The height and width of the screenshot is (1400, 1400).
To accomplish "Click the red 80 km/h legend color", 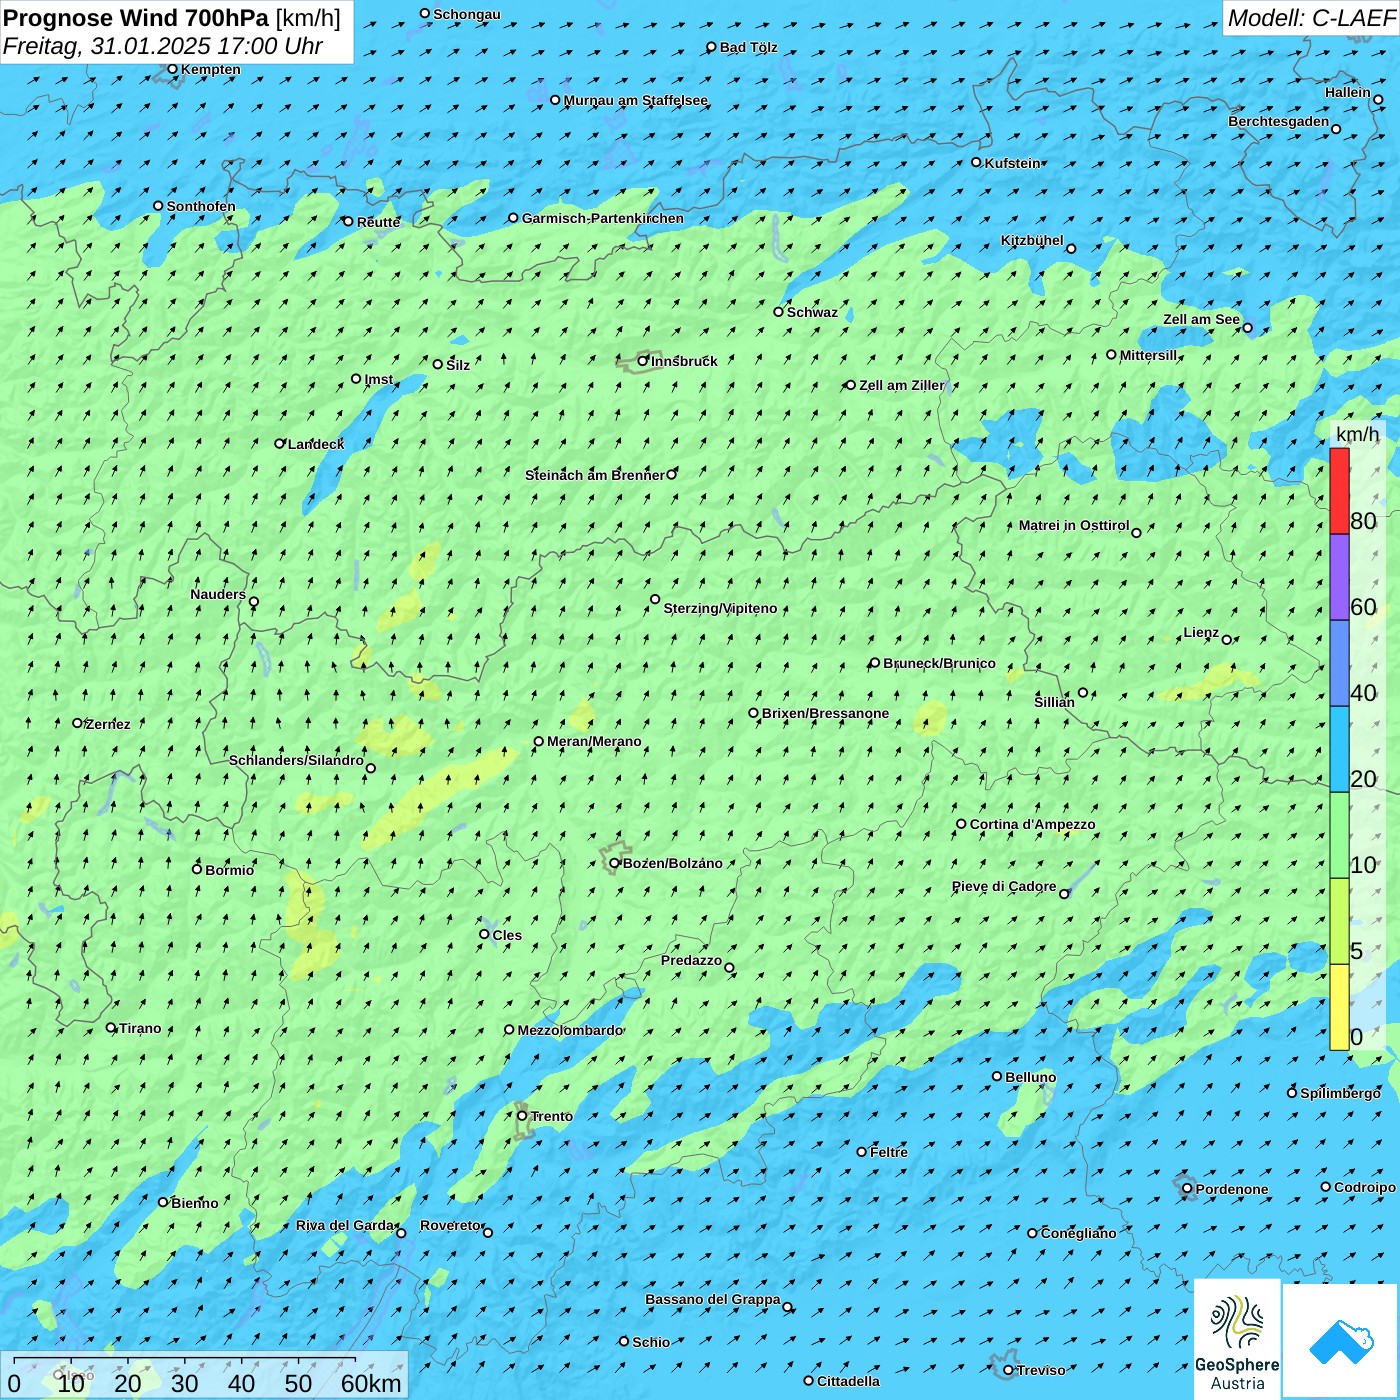I will coord(1339,491).
